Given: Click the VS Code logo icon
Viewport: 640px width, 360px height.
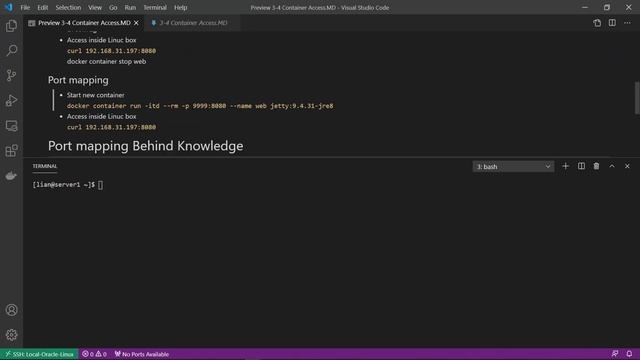Looking at the screenshot, I should click(9, 7).
